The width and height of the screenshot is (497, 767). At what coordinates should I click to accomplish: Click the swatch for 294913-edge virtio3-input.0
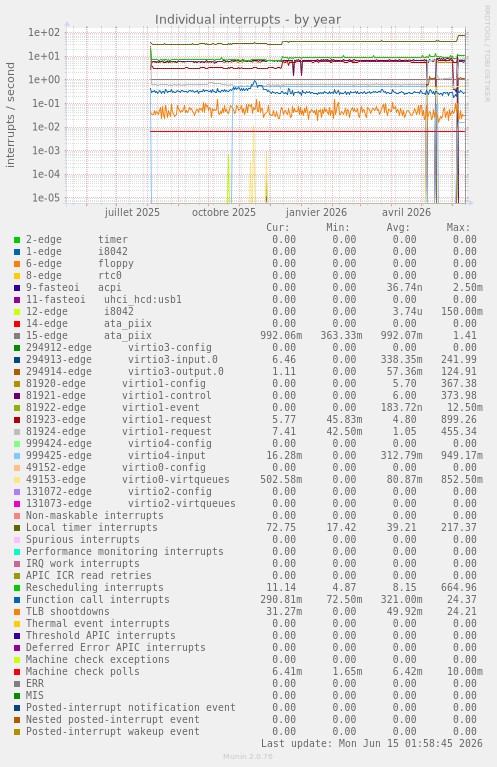point(17,360)
